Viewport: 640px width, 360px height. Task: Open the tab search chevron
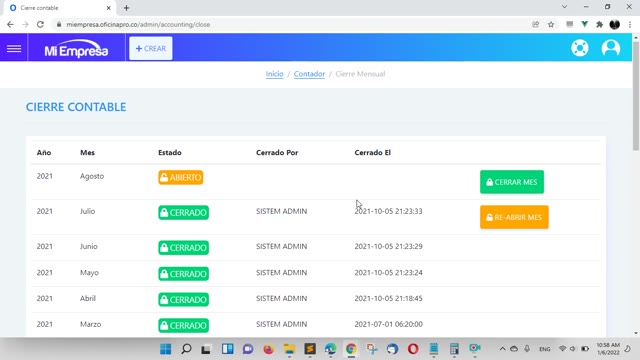click(x=564, y=7)
